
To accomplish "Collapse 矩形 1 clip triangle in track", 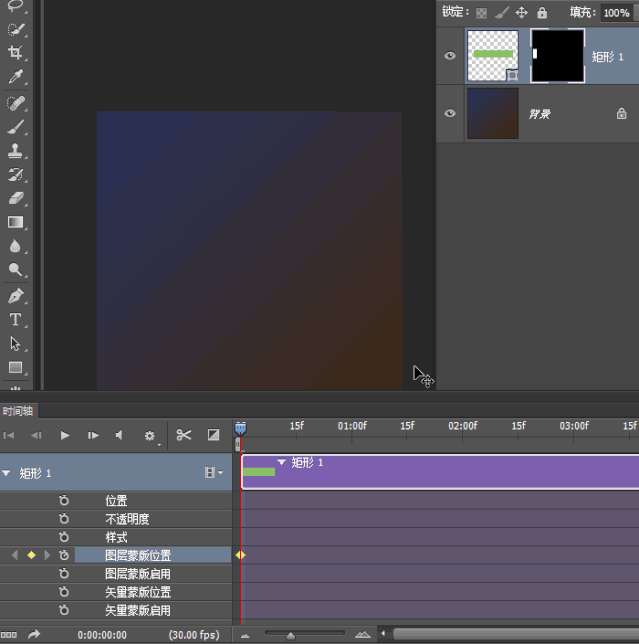I will tap(281, 462).
